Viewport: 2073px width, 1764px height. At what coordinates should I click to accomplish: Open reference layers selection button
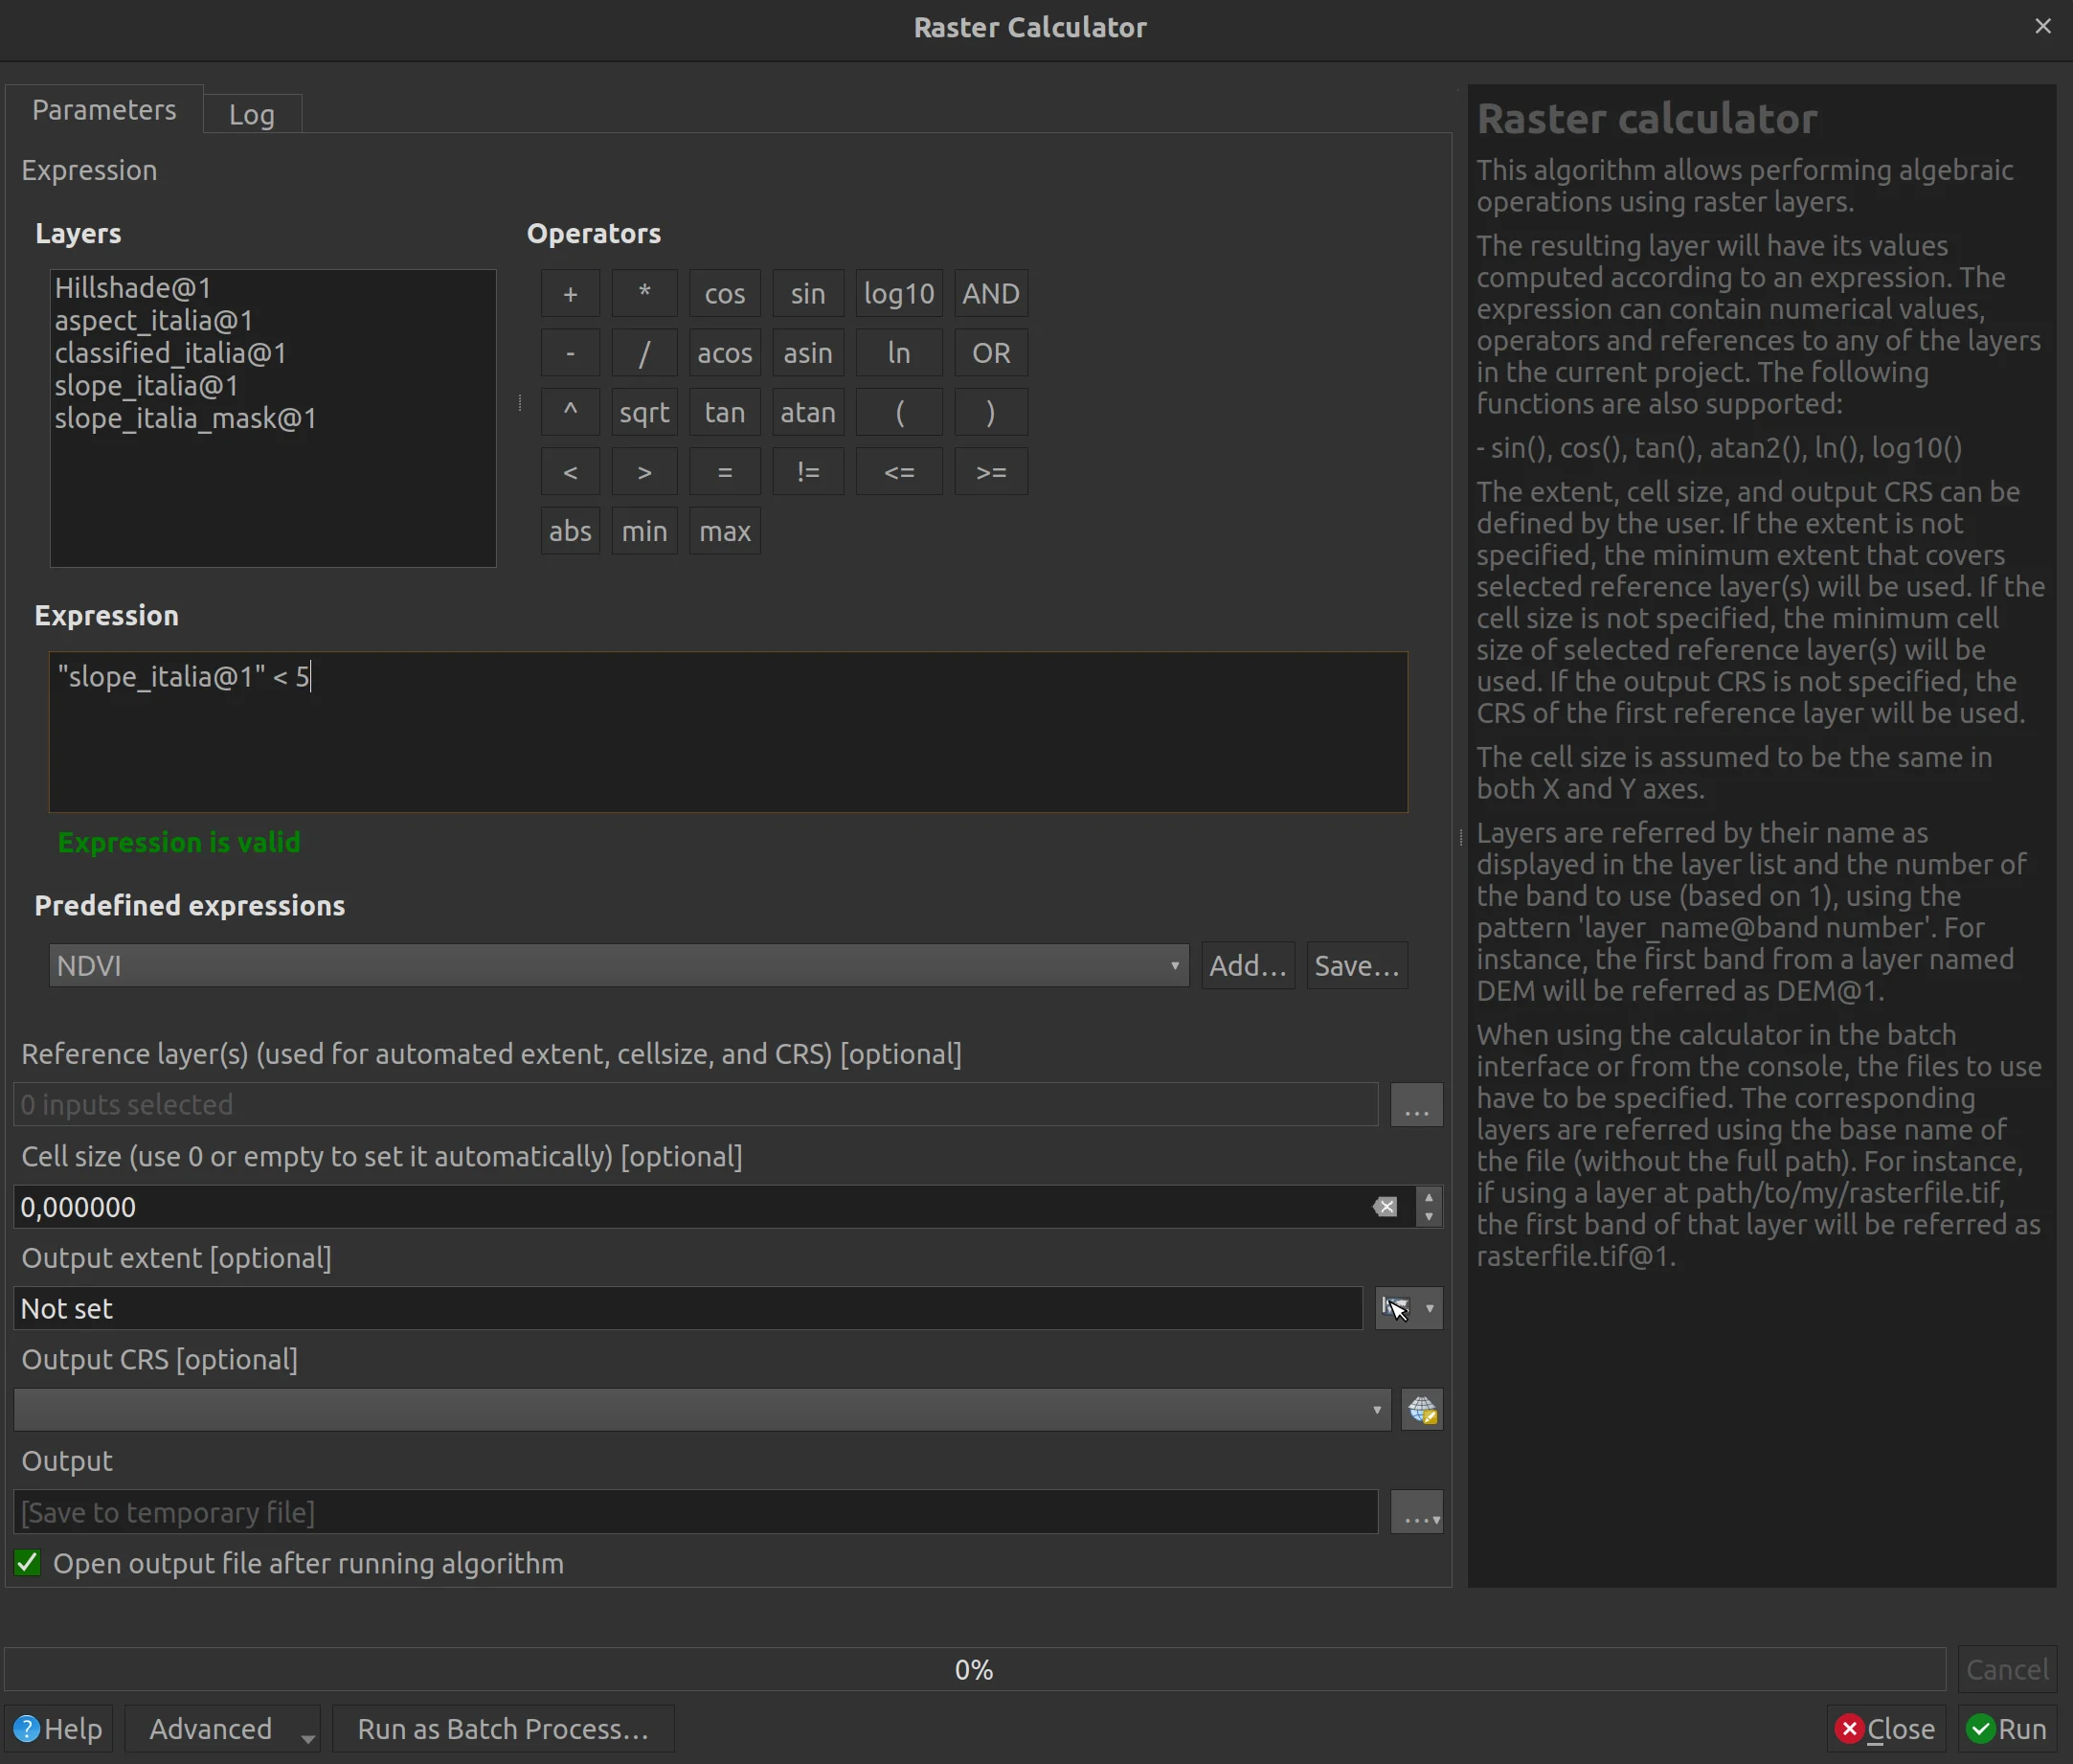[1417, 1105]
